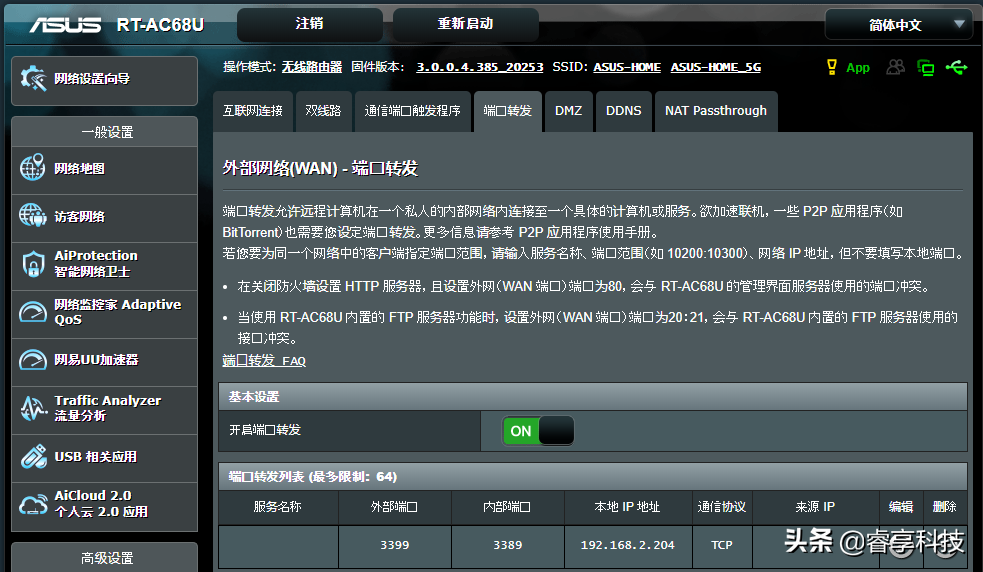The width and height of the screenshot is (983, 572).
Task: Click the ASUS-HOME_5G SSID link
Action: click(716, 67)
